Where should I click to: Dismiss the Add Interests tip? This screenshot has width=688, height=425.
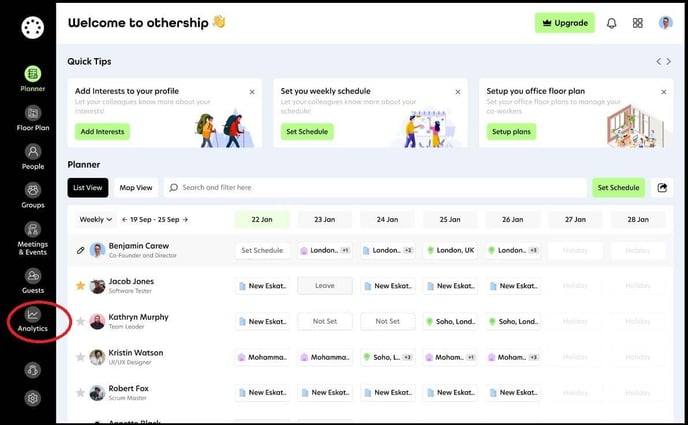(252, 92)
